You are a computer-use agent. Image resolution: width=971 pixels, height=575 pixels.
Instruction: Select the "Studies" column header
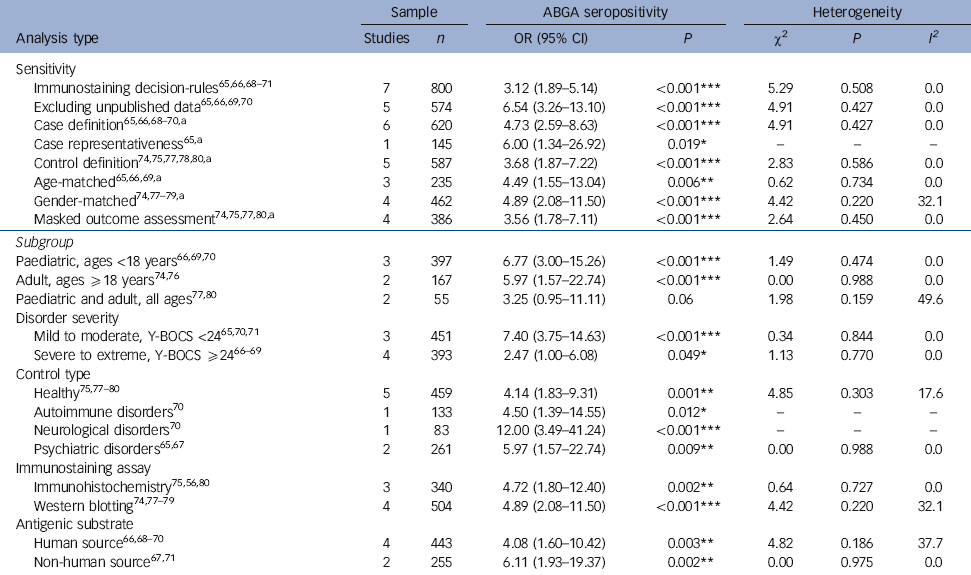[386, 40]
